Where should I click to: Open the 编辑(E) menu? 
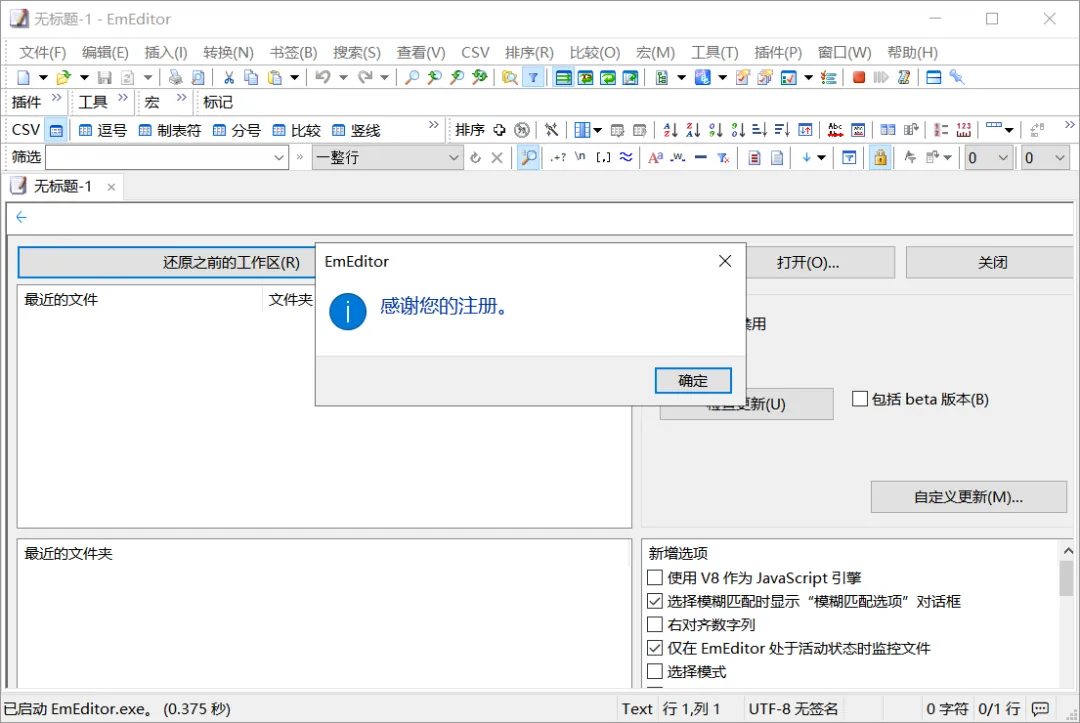point(105,52)
